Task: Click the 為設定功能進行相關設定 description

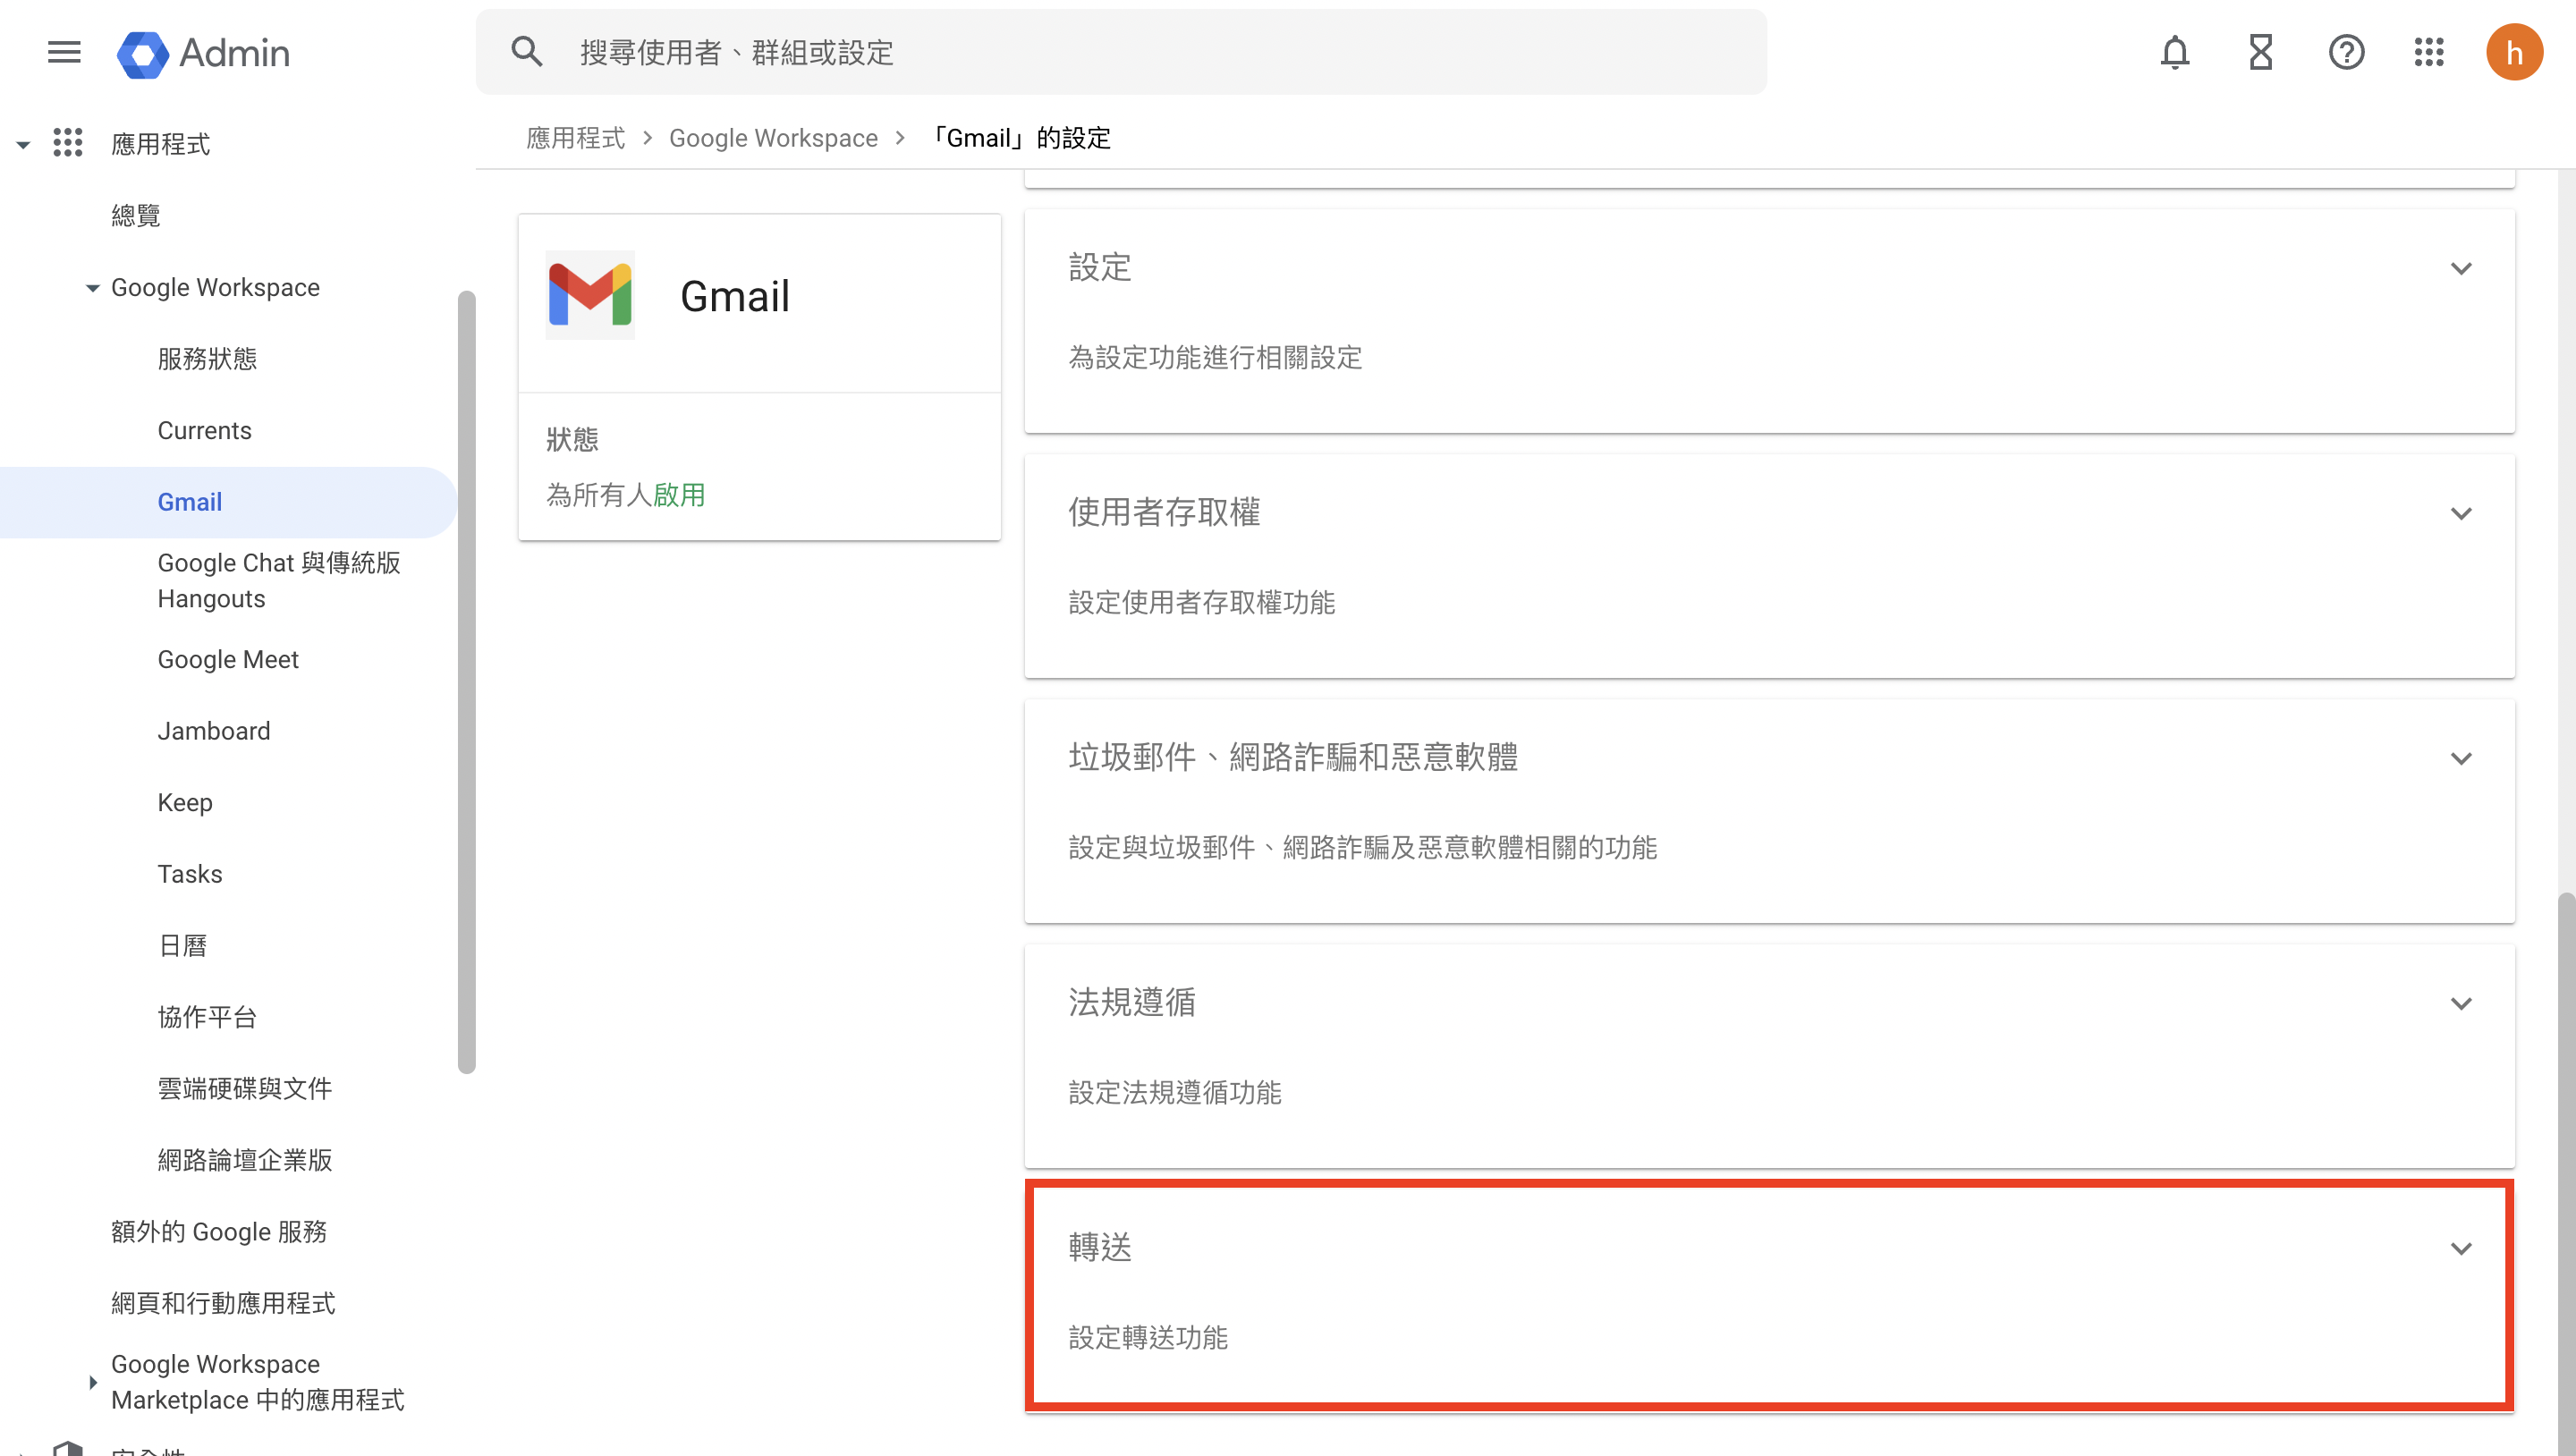Action: [x=1215, y=357]
